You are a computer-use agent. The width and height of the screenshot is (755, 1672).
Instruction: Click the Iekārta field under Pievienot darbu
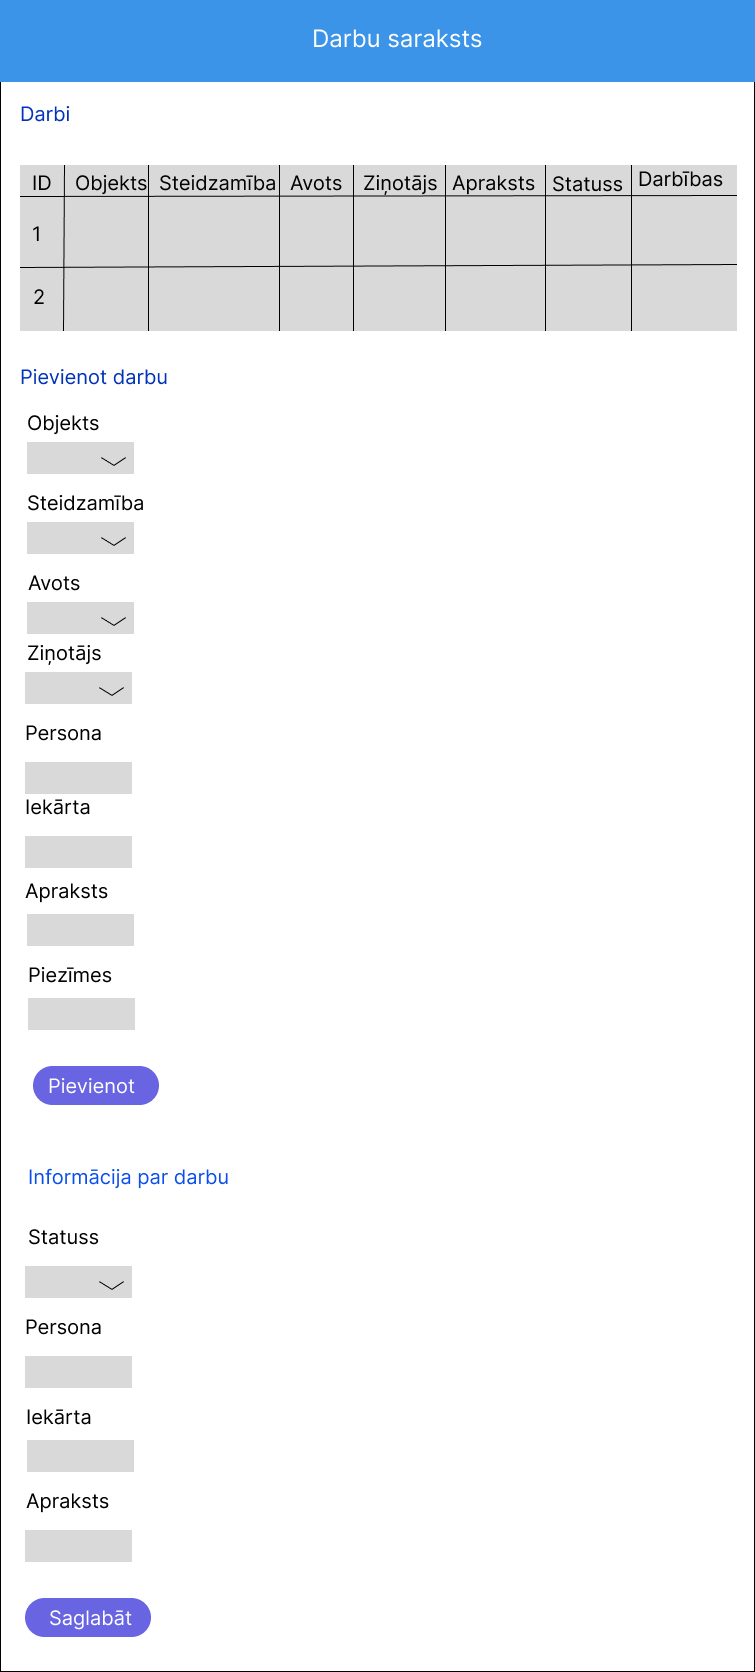(x=78, y=852)
